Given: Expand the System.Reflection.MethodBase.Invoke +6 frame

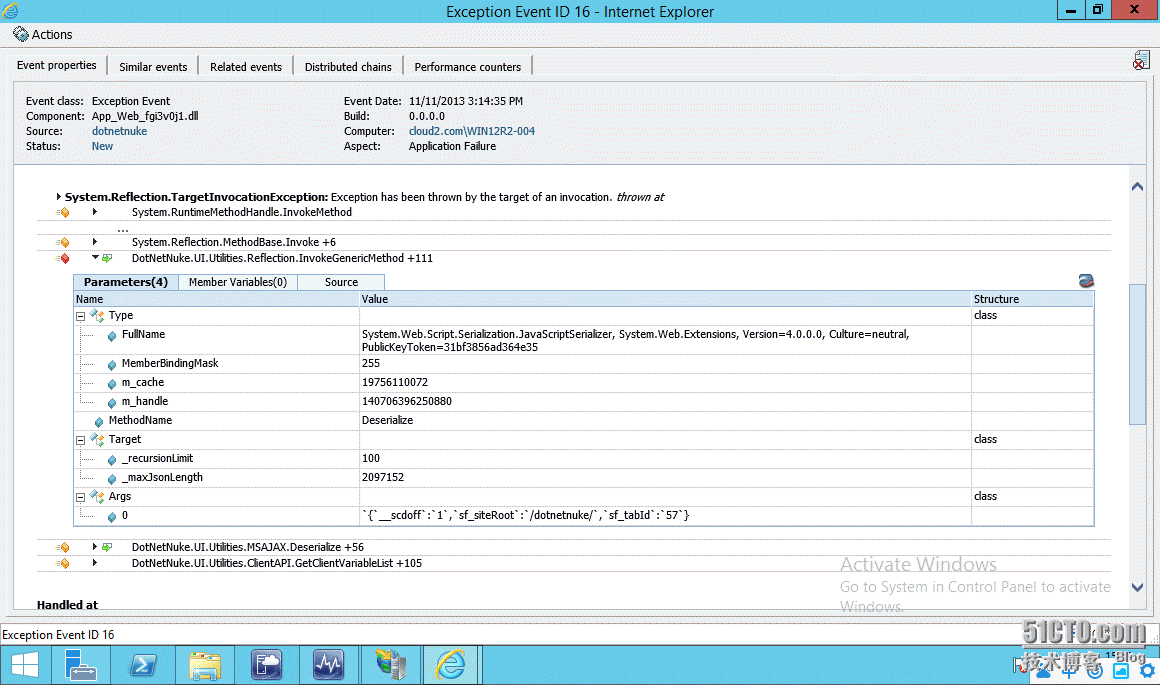Looking at the screenshot, I should [95, 241].
